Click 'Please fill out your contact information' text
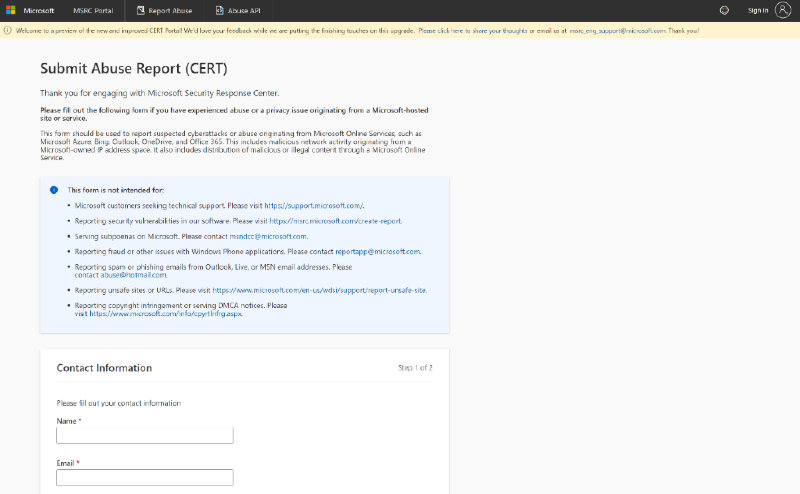This screenshot has height=494, width=800. coord(119,403)
